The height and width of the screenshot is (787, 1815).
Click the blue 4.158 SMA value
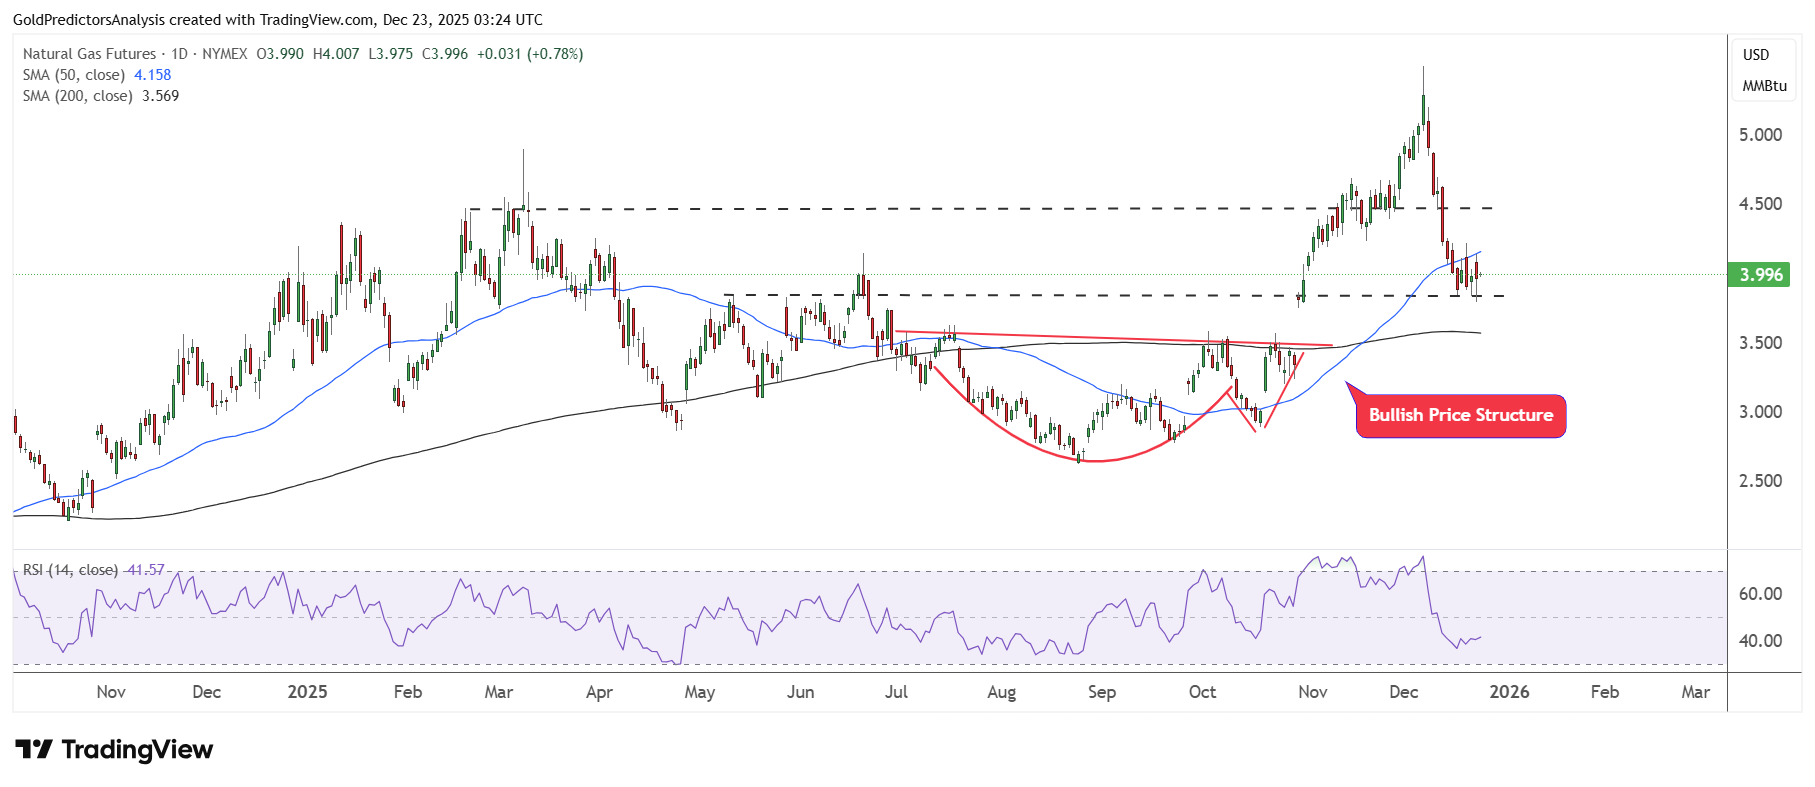(x=152, y=75)
